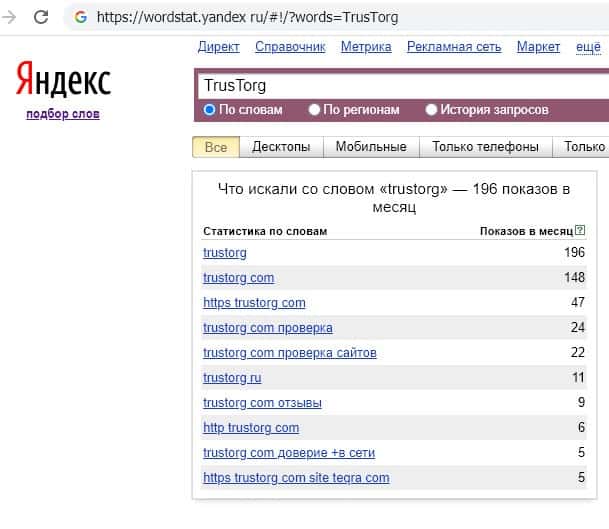Click the Yandex logo
This screenshot has width=609, height=529.
(x=63, y=81)
